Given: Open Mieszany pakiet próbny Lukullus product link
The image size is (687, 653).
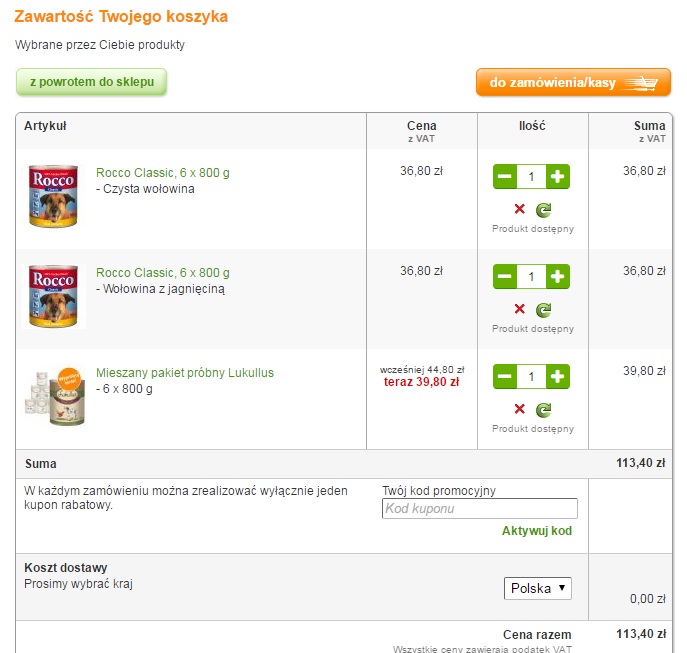Looking at the screenshot, I should (185, 373).
